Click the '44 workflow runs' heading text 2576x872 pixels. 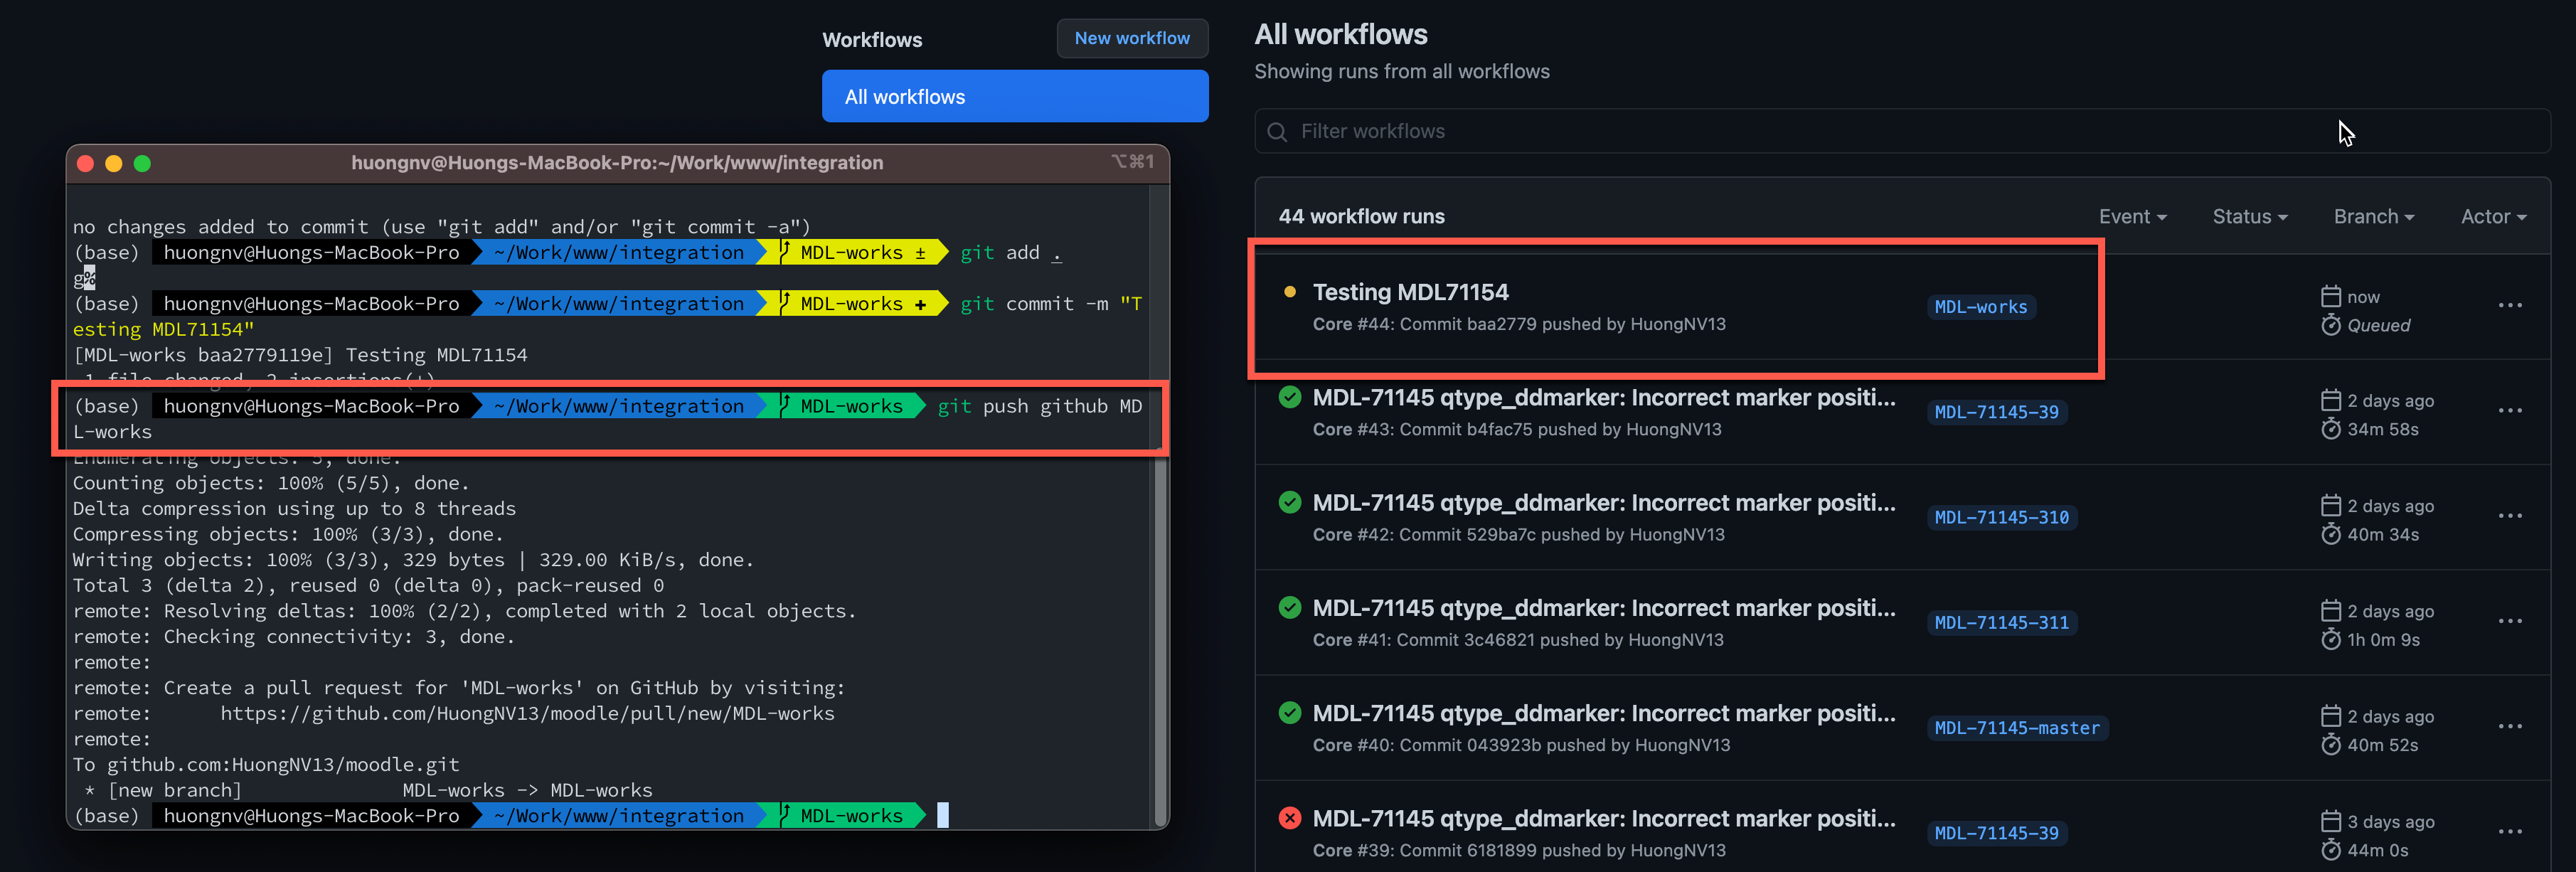click(x=1361, y=216)
